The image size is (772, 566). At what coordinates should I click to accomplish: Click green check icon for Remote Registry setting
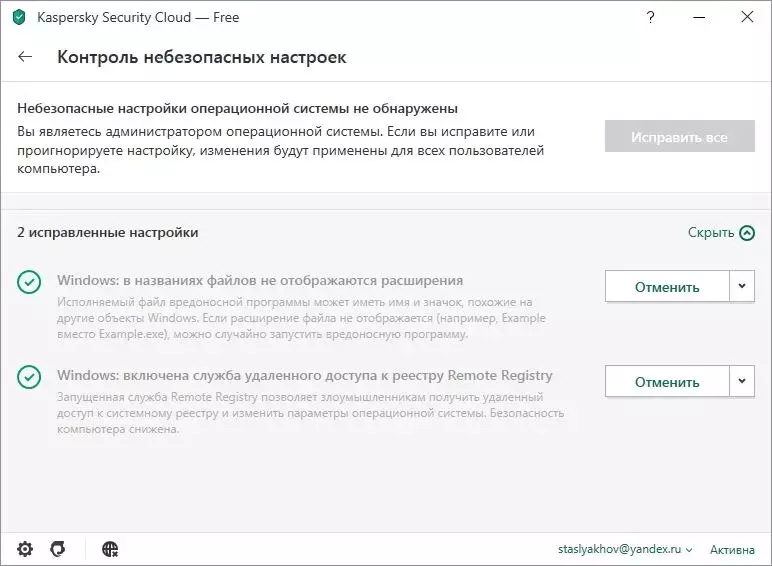[29, 377]
